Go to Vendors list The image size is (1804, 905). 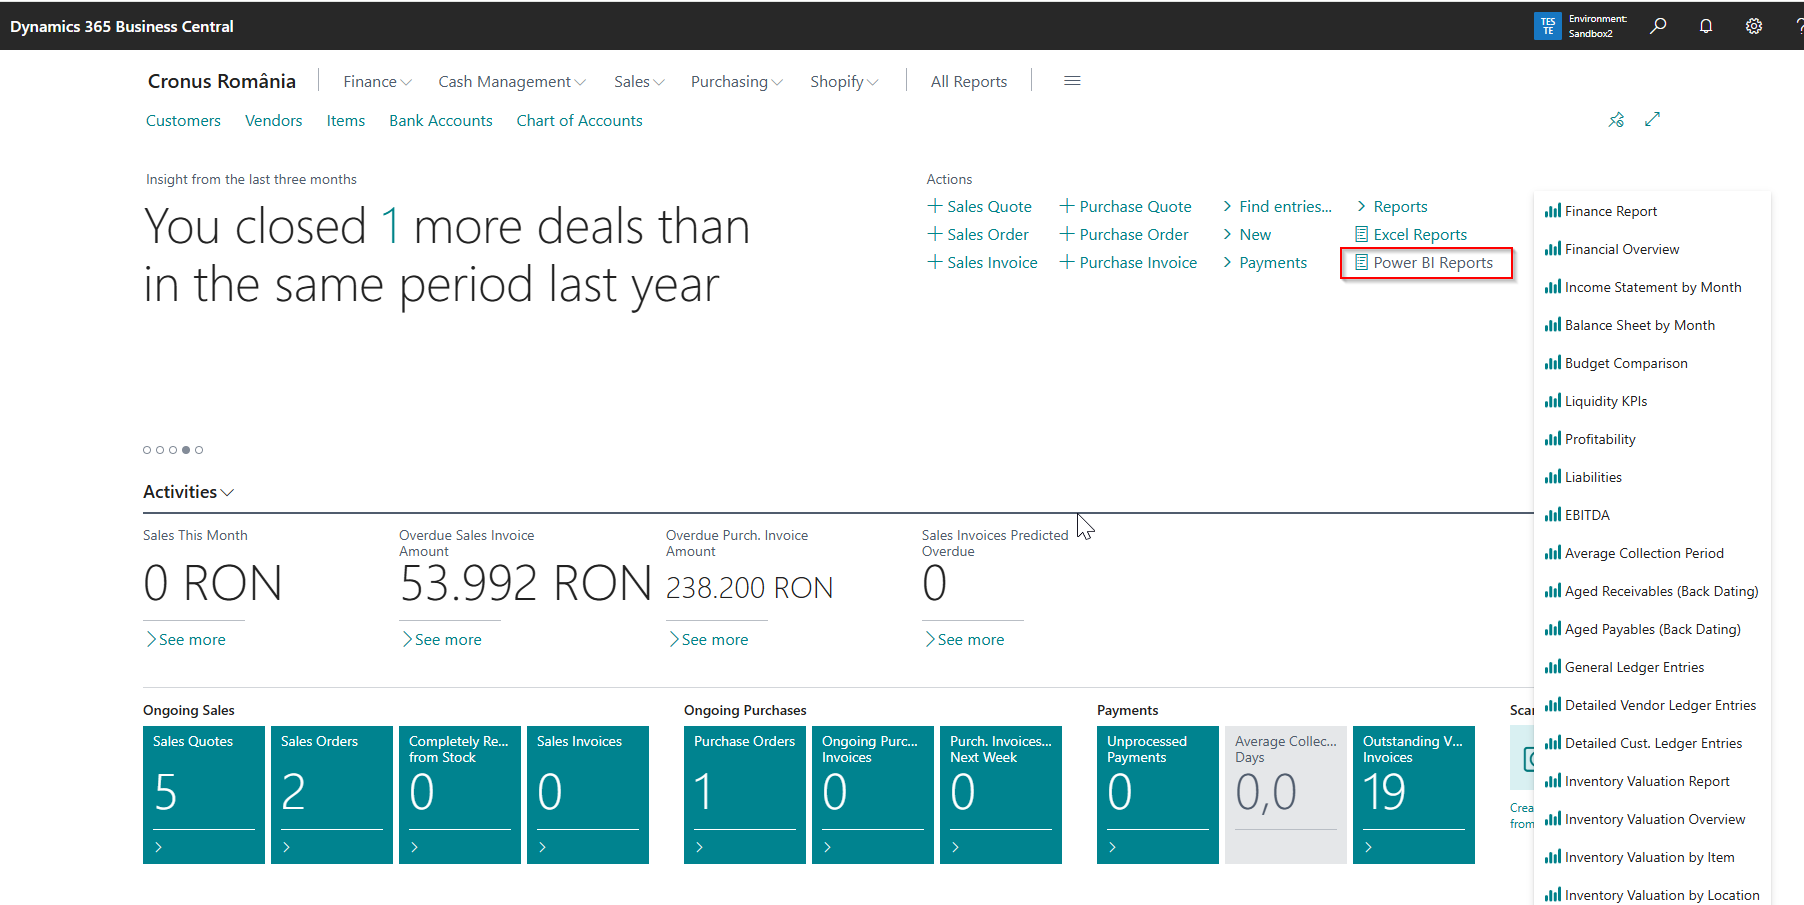pyautogui.click(x=273, y=120)
